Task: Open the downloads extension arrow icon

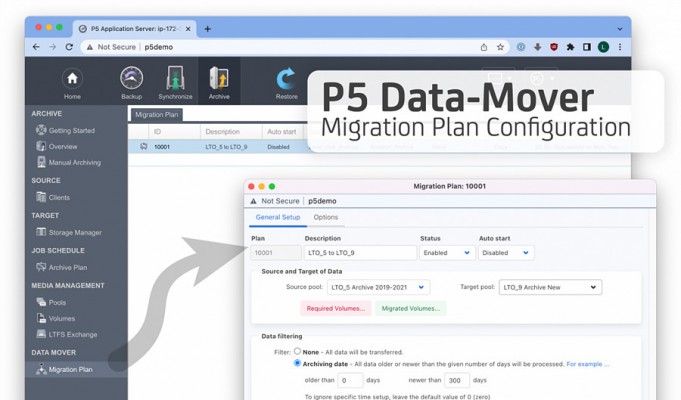Action: point(537,47)
